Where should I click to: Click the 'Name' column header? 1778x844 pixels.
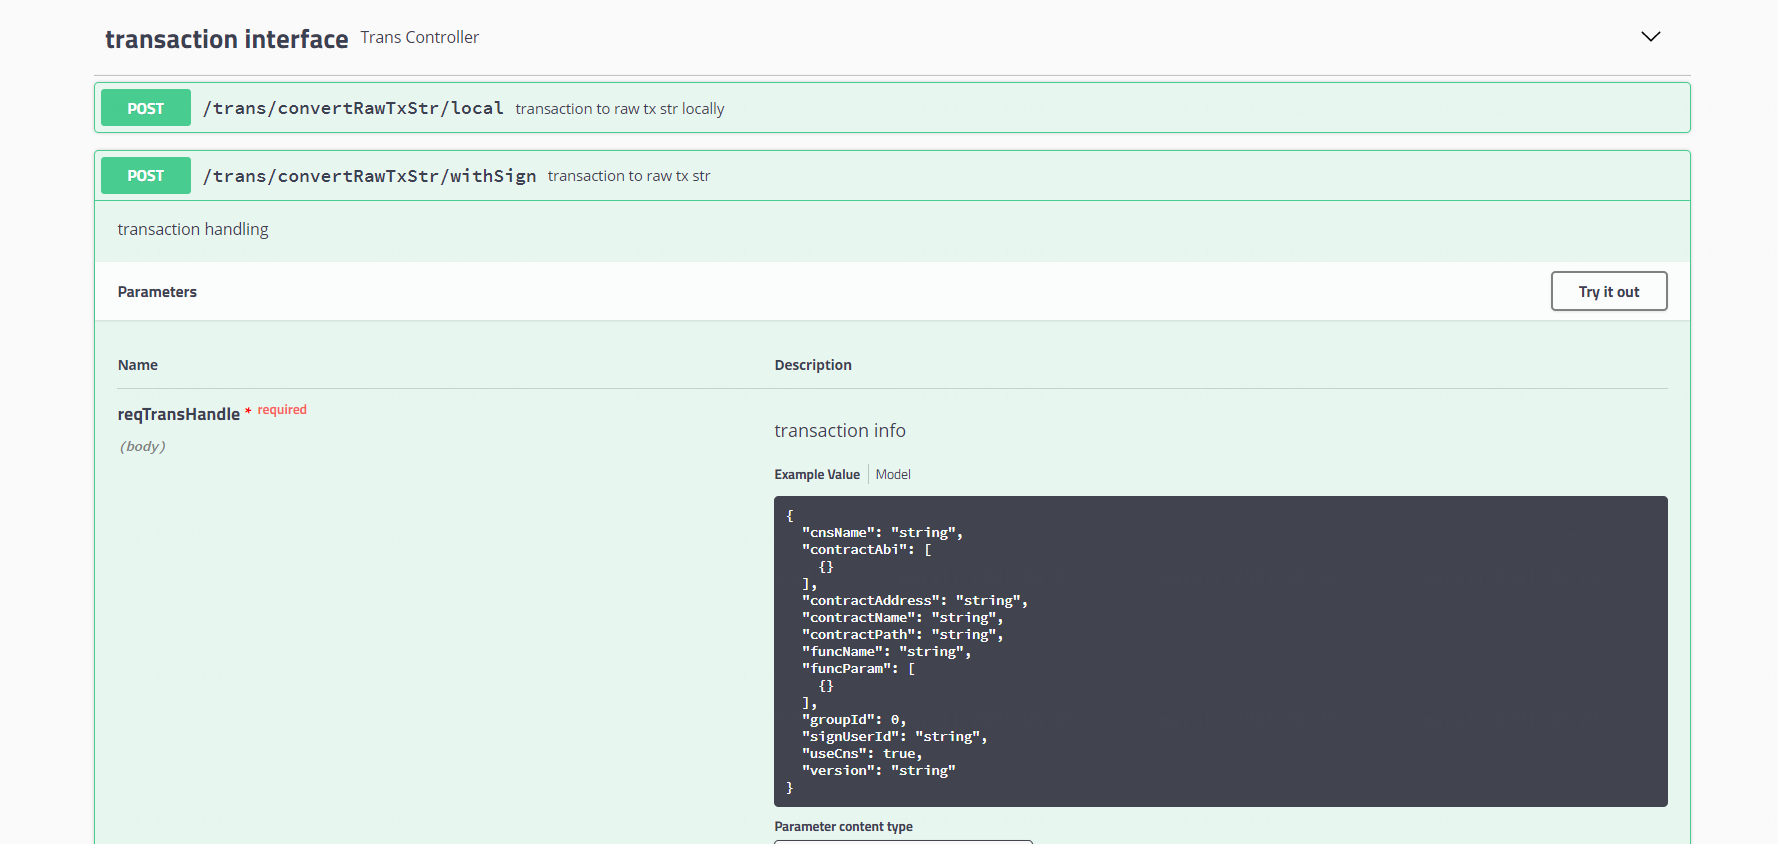(138, 365)
